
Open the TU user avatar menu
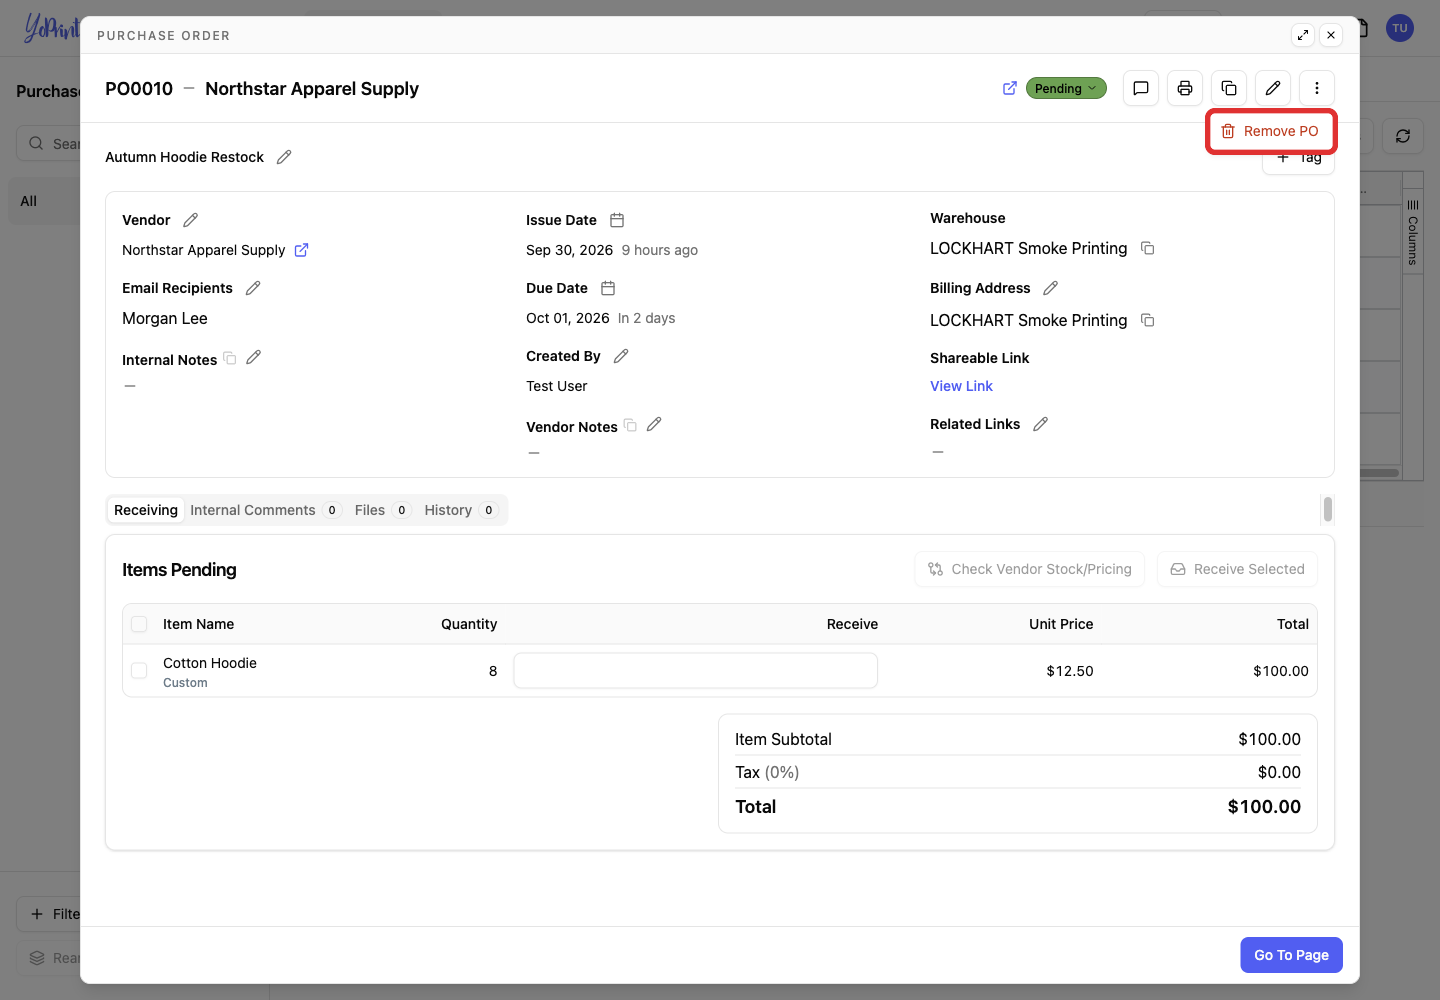1400,28
